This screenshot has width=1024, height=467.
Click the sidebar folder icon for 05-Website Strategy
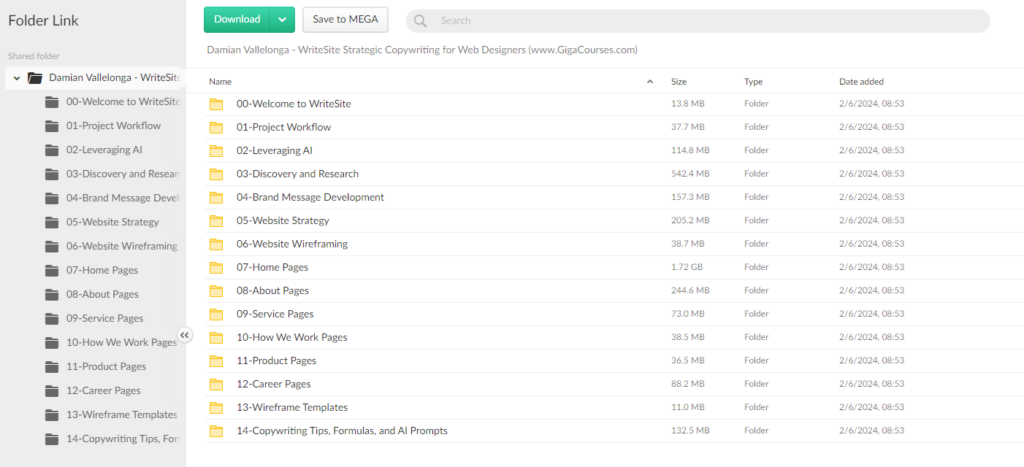point(52,222)
